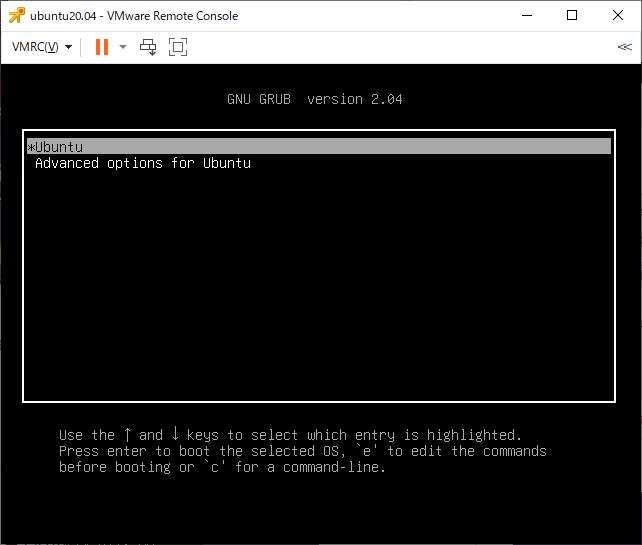
Task: Click the 'Press enter to boot' help line
Action: pyautogui.click(x=303, y=451)
